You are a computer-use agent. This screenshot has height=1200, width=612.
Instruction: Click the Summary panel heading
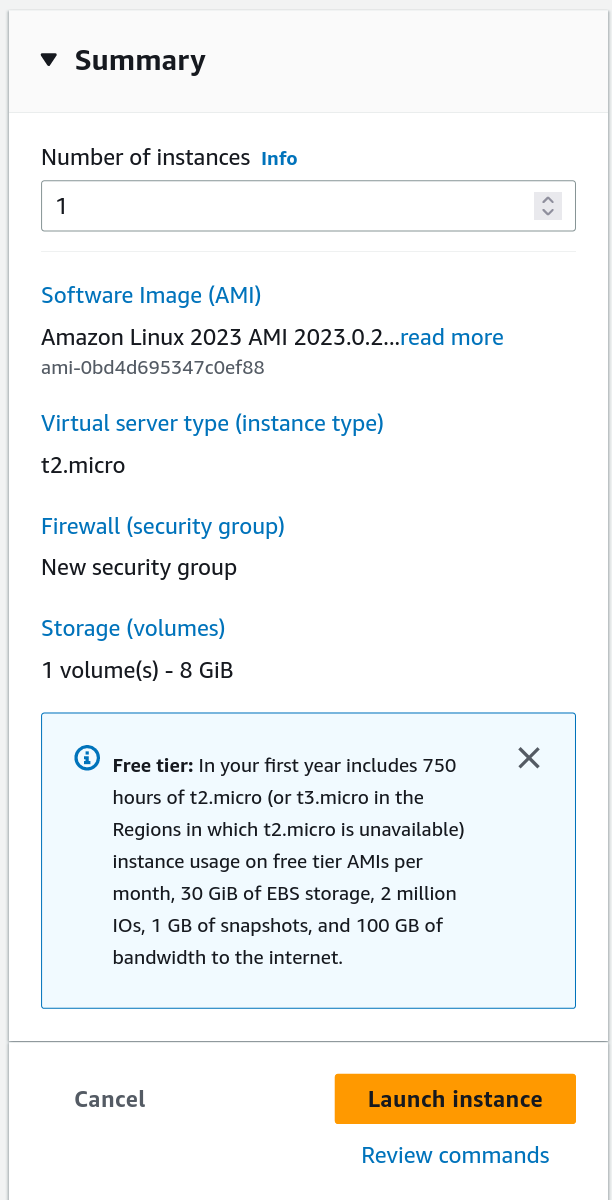[140, 60]
